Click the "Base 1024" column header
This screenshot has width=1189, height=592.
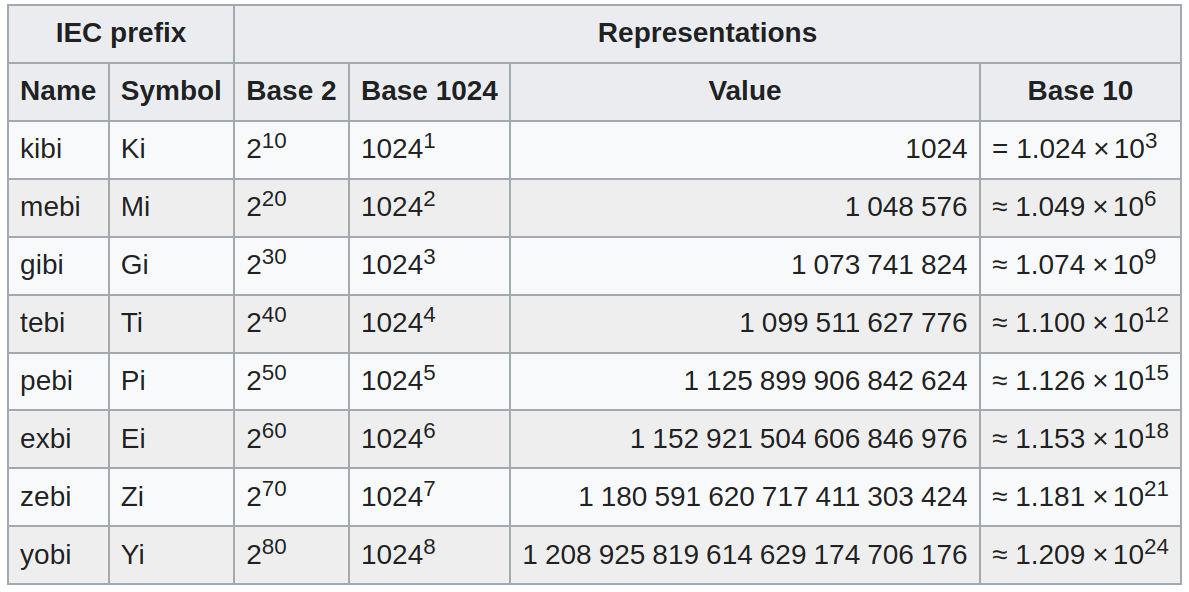click(x=429, y=91)
